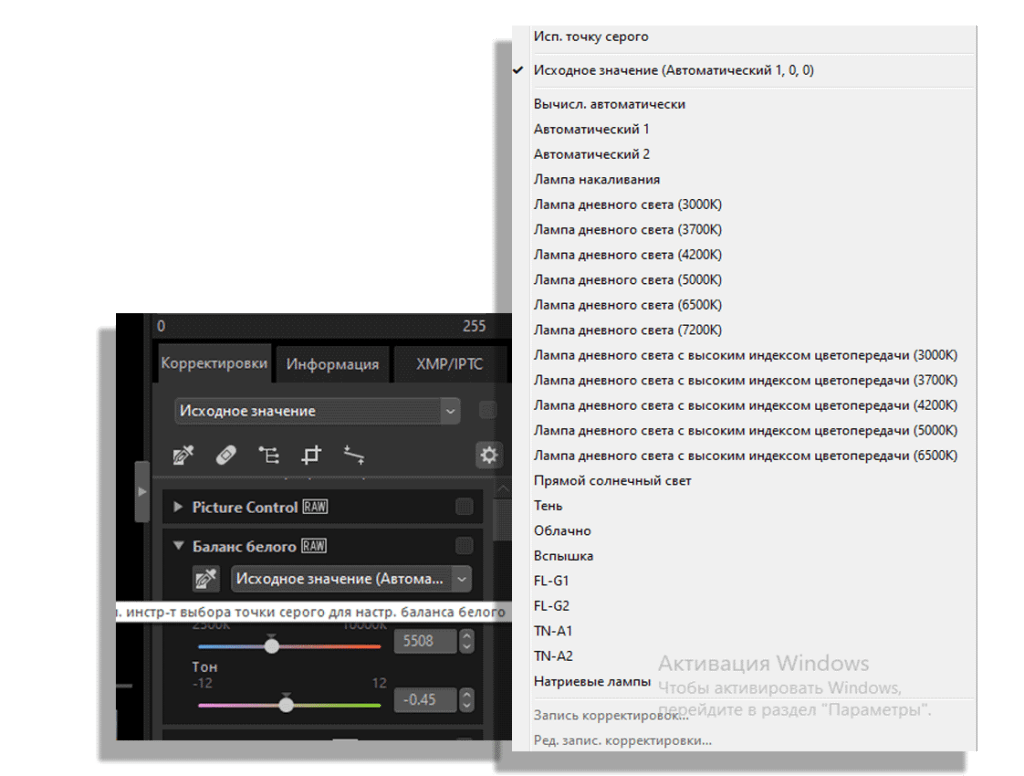Click White Balance gray point eyedropper button
This screenshot has height=776, width=1024.
[x=206, y=579]
